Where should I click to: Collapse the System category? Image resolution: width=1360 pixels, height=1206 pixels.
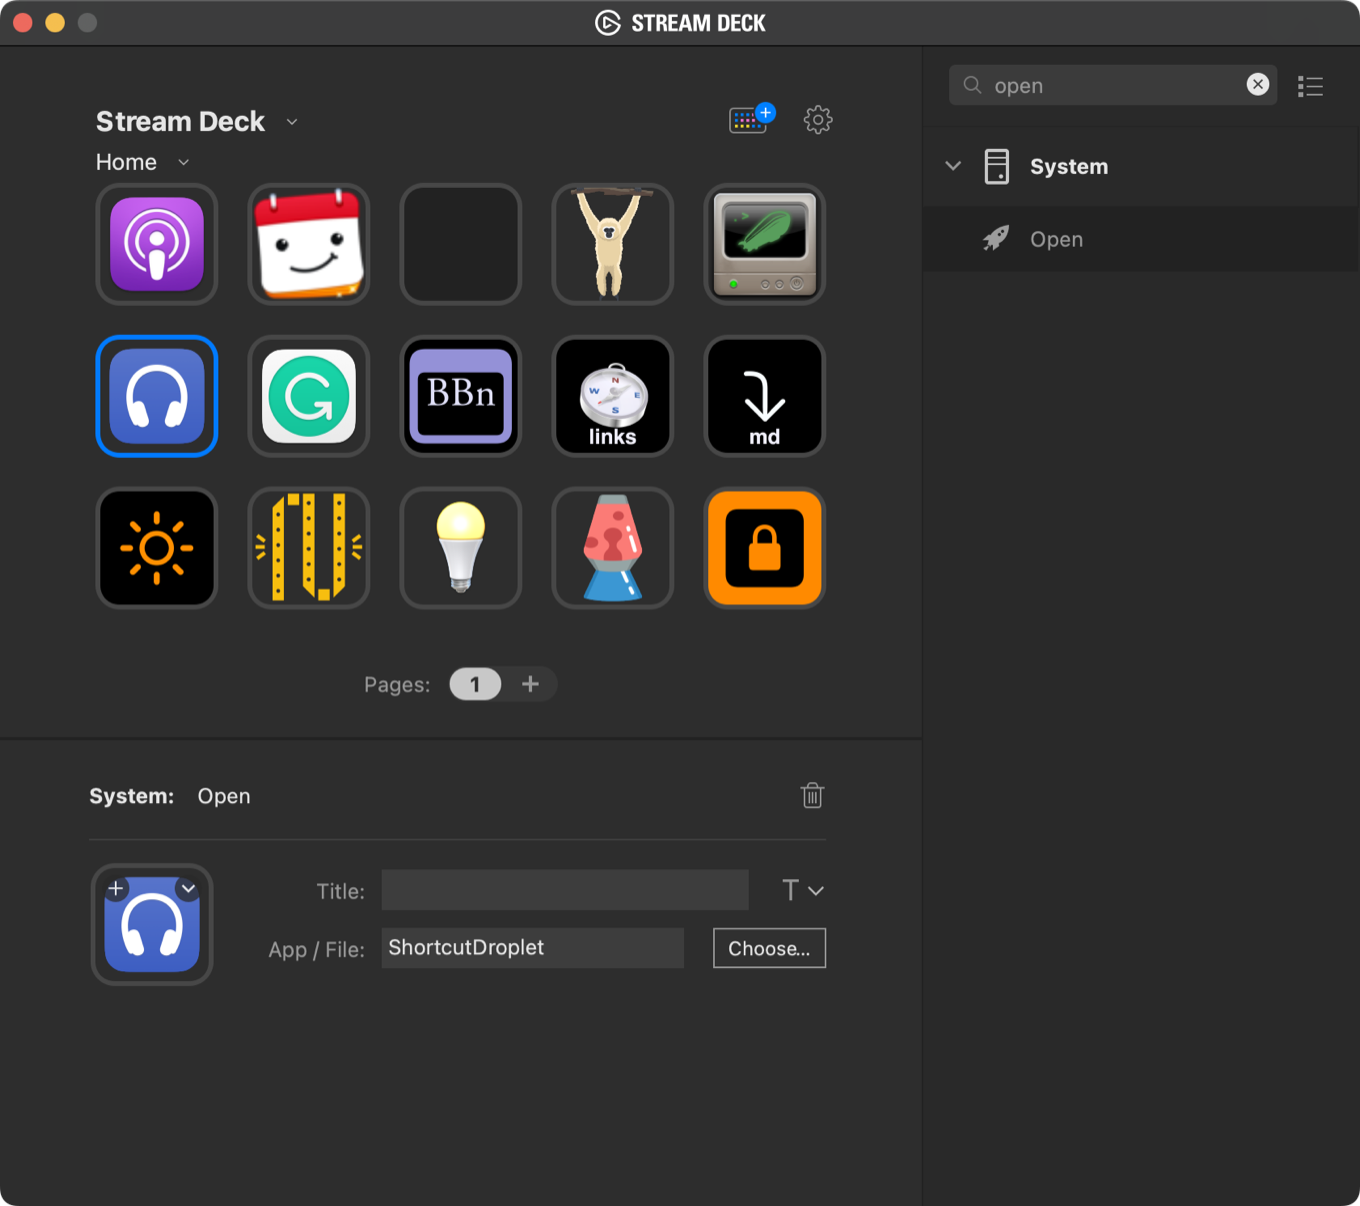coord(952,166)
